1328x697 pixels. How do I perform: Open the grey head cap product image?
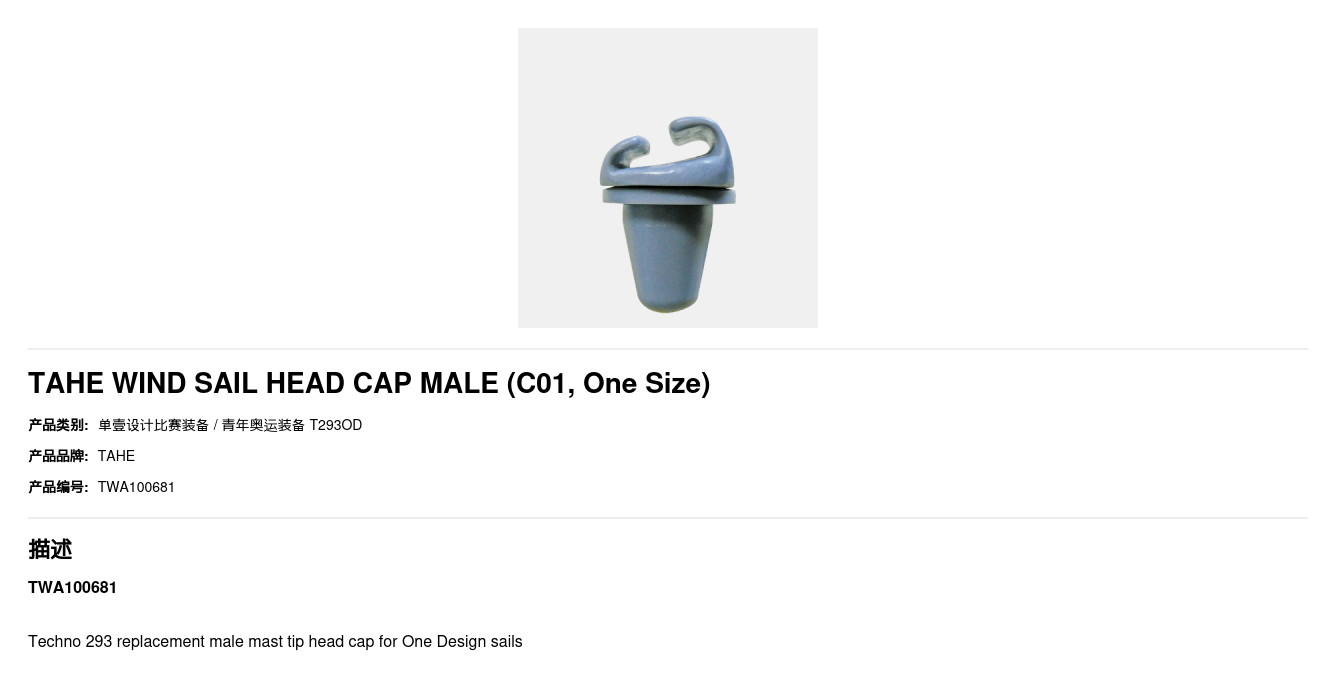(x=667, y=178)
